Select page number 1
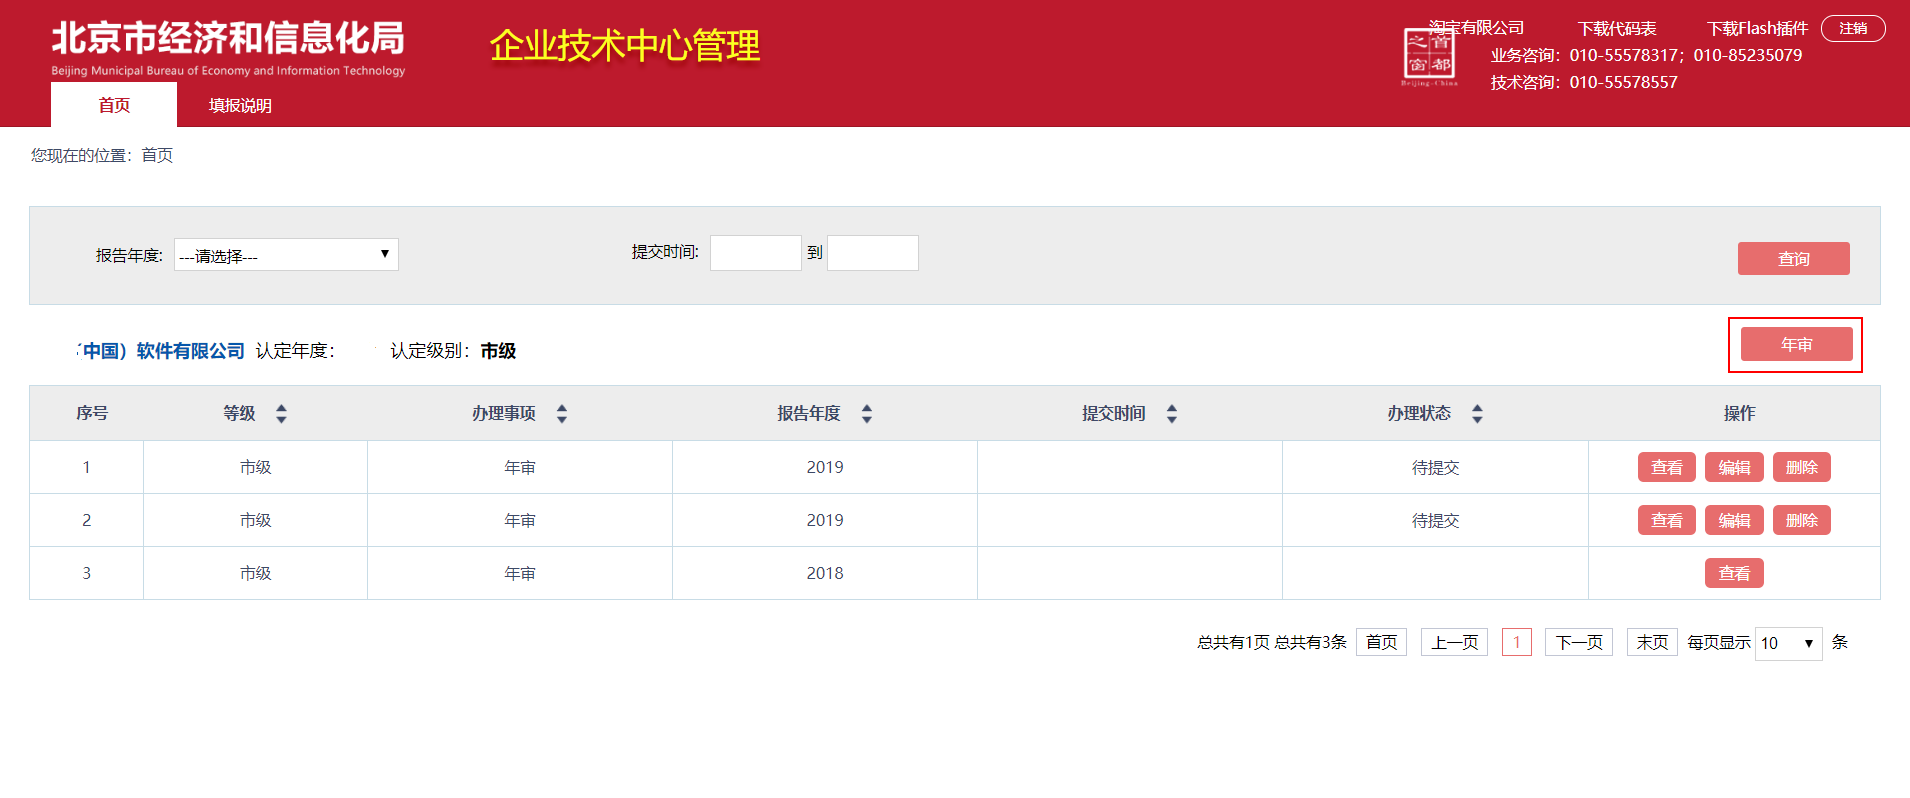This screenshot has height=798, width=1910. (1516, 642)
